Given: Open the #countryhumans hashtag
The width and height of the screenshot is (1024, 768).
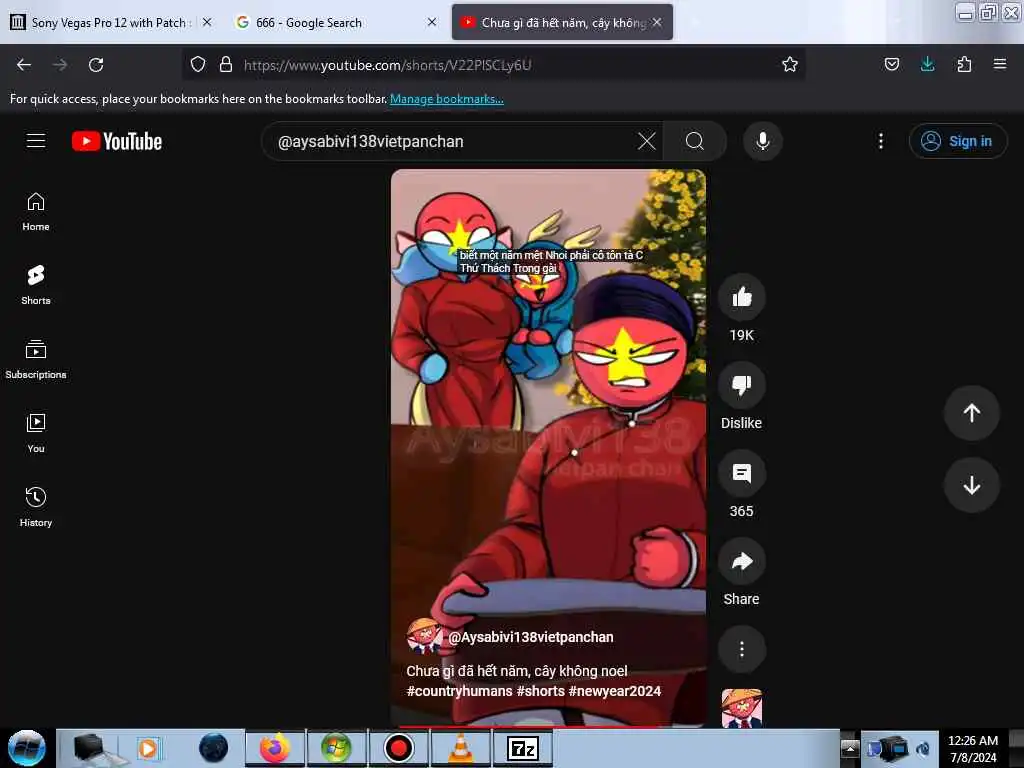Looking at the screenshot, I should (x=460, y=691).
